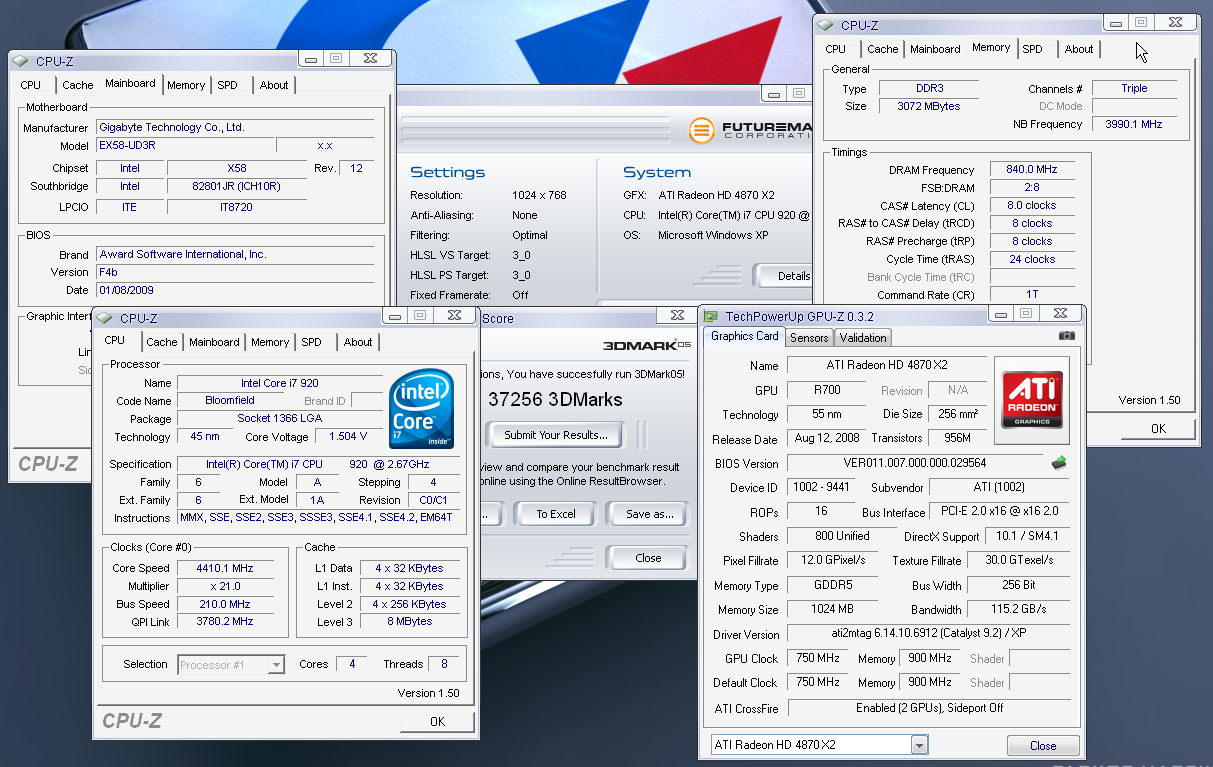Open Cache tab in the CPU-Z Memory window
Image resolution: width=1213 pixels, height=767 pixels.
882,49
